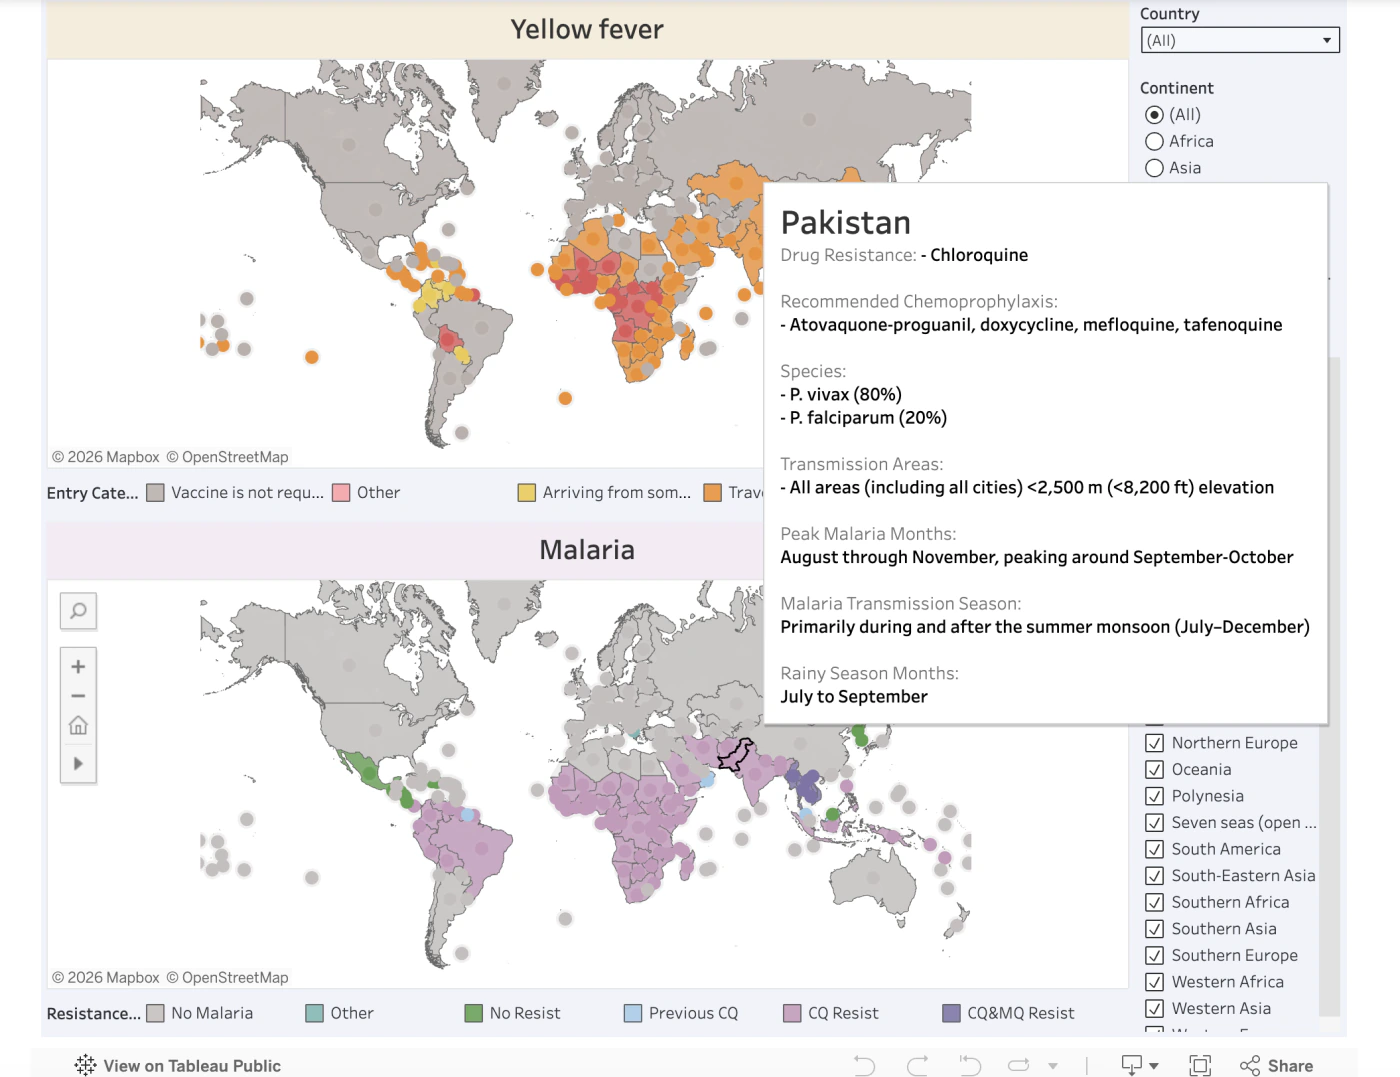
Task: Click the Chloroquine drug resistance value
Action: pyautogui.click(x=979, y=255)
